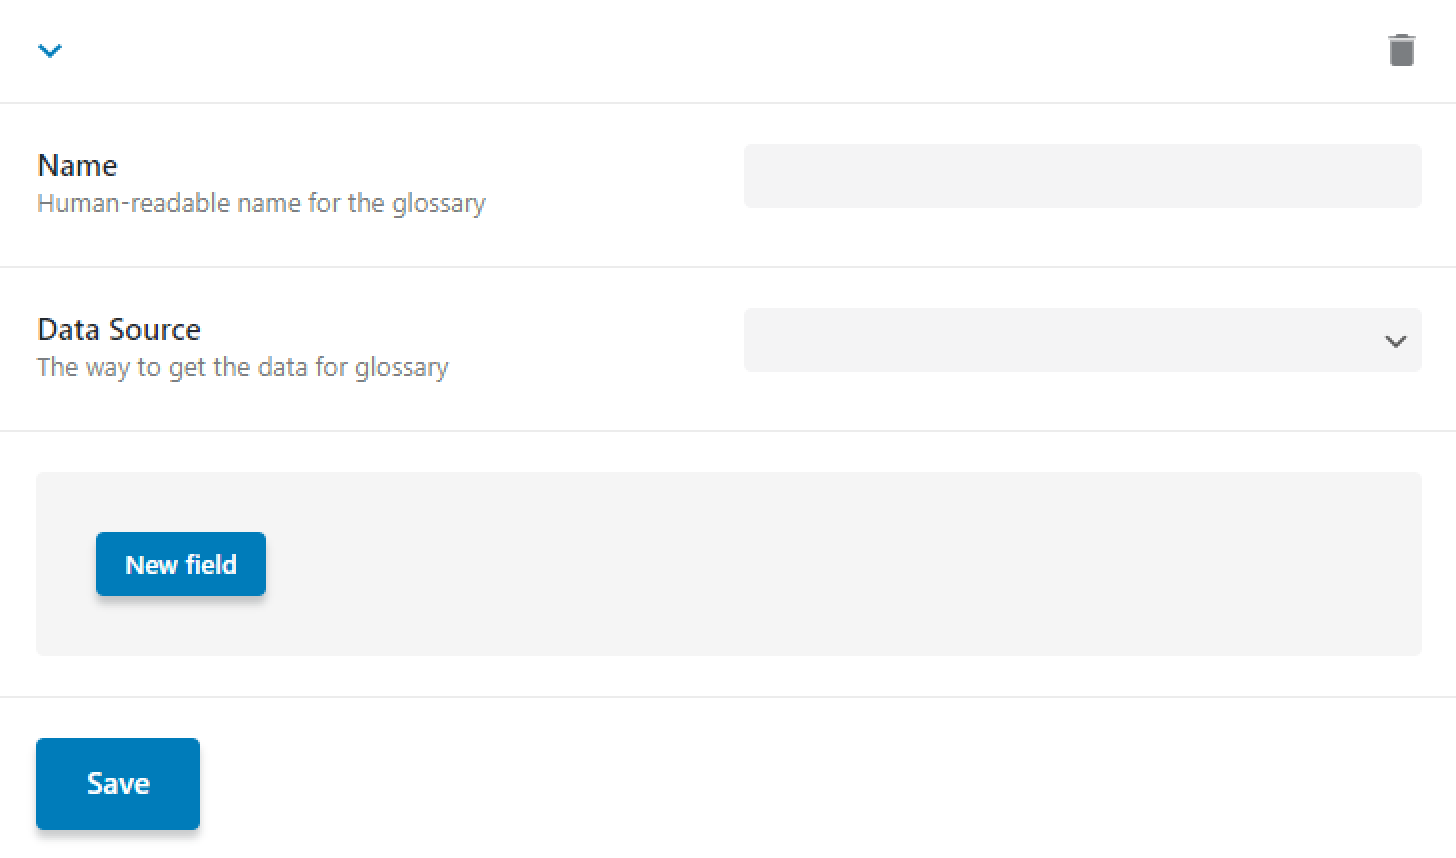Save the glossary settings

click(118, 783)
